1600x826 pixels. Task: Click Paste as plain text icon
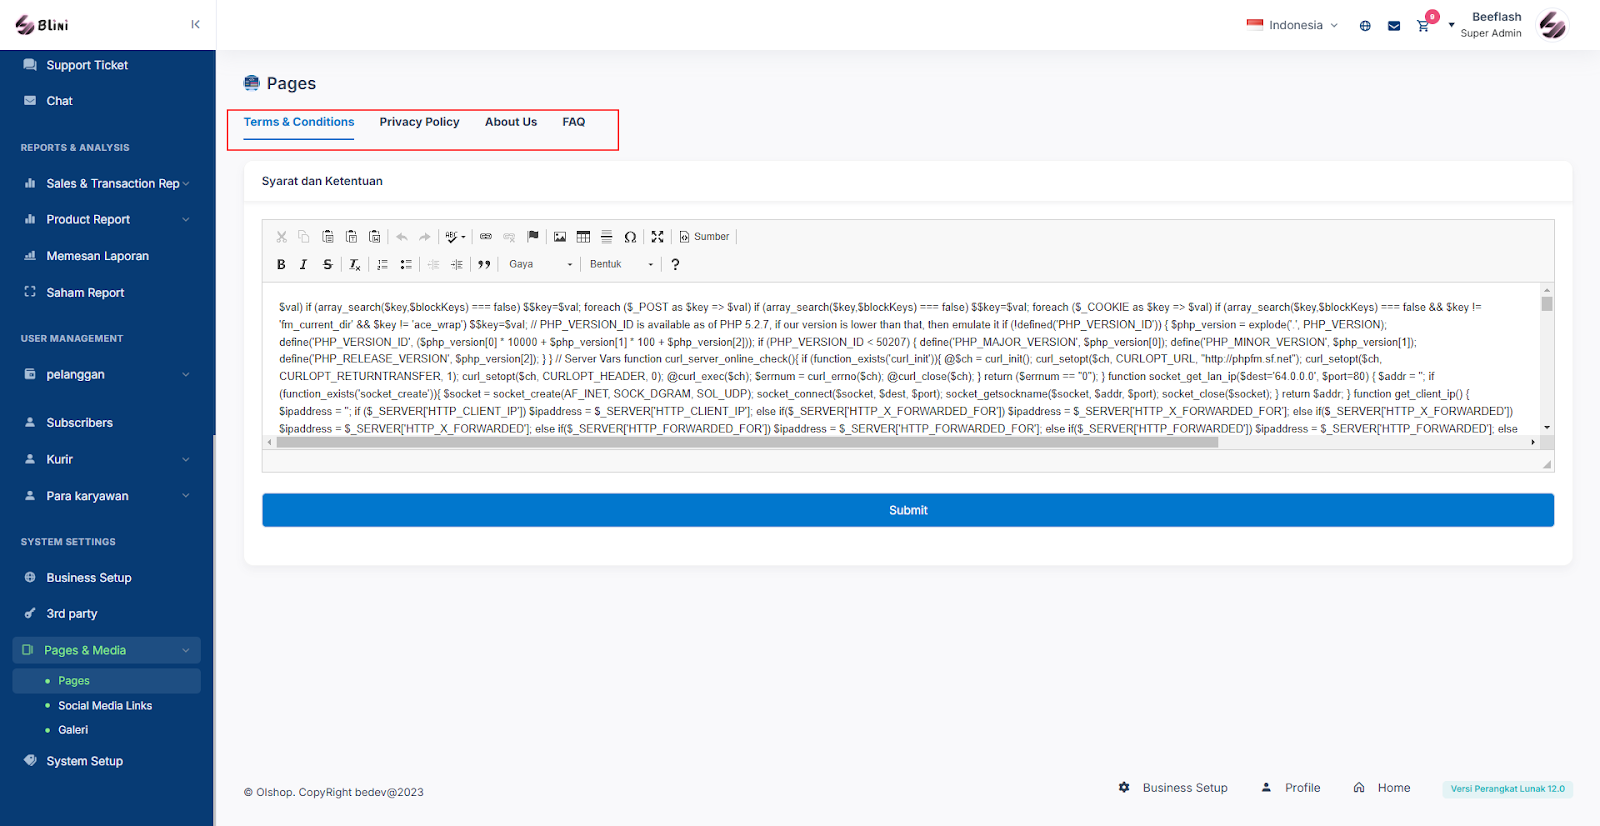(x=351, y=237)
